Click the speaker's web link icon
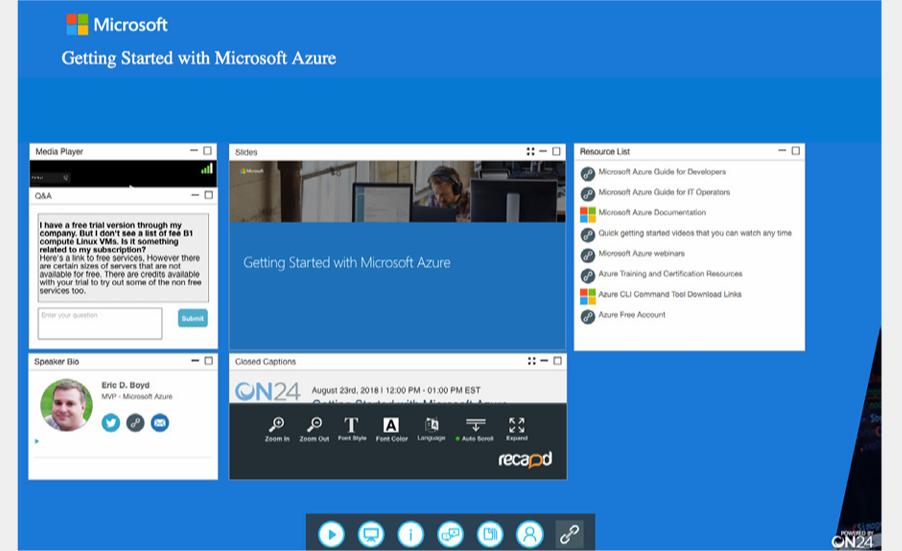The width and height of the screenshot is (902, 551). coord(135,423)
